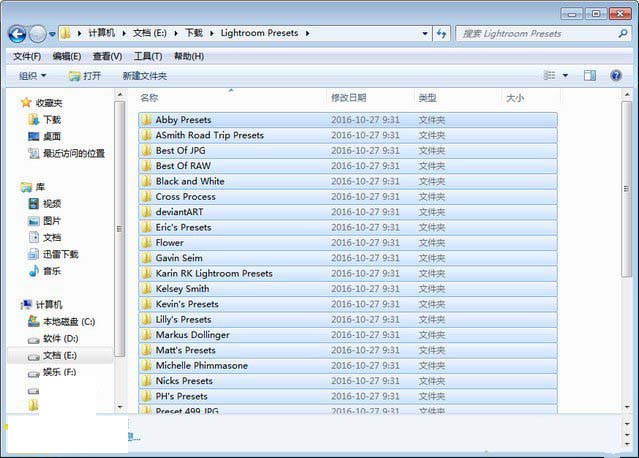Screen dimensions: 639x458
Task: Select 计算机 in the sidebar
Action: click(x=42, y=305)
